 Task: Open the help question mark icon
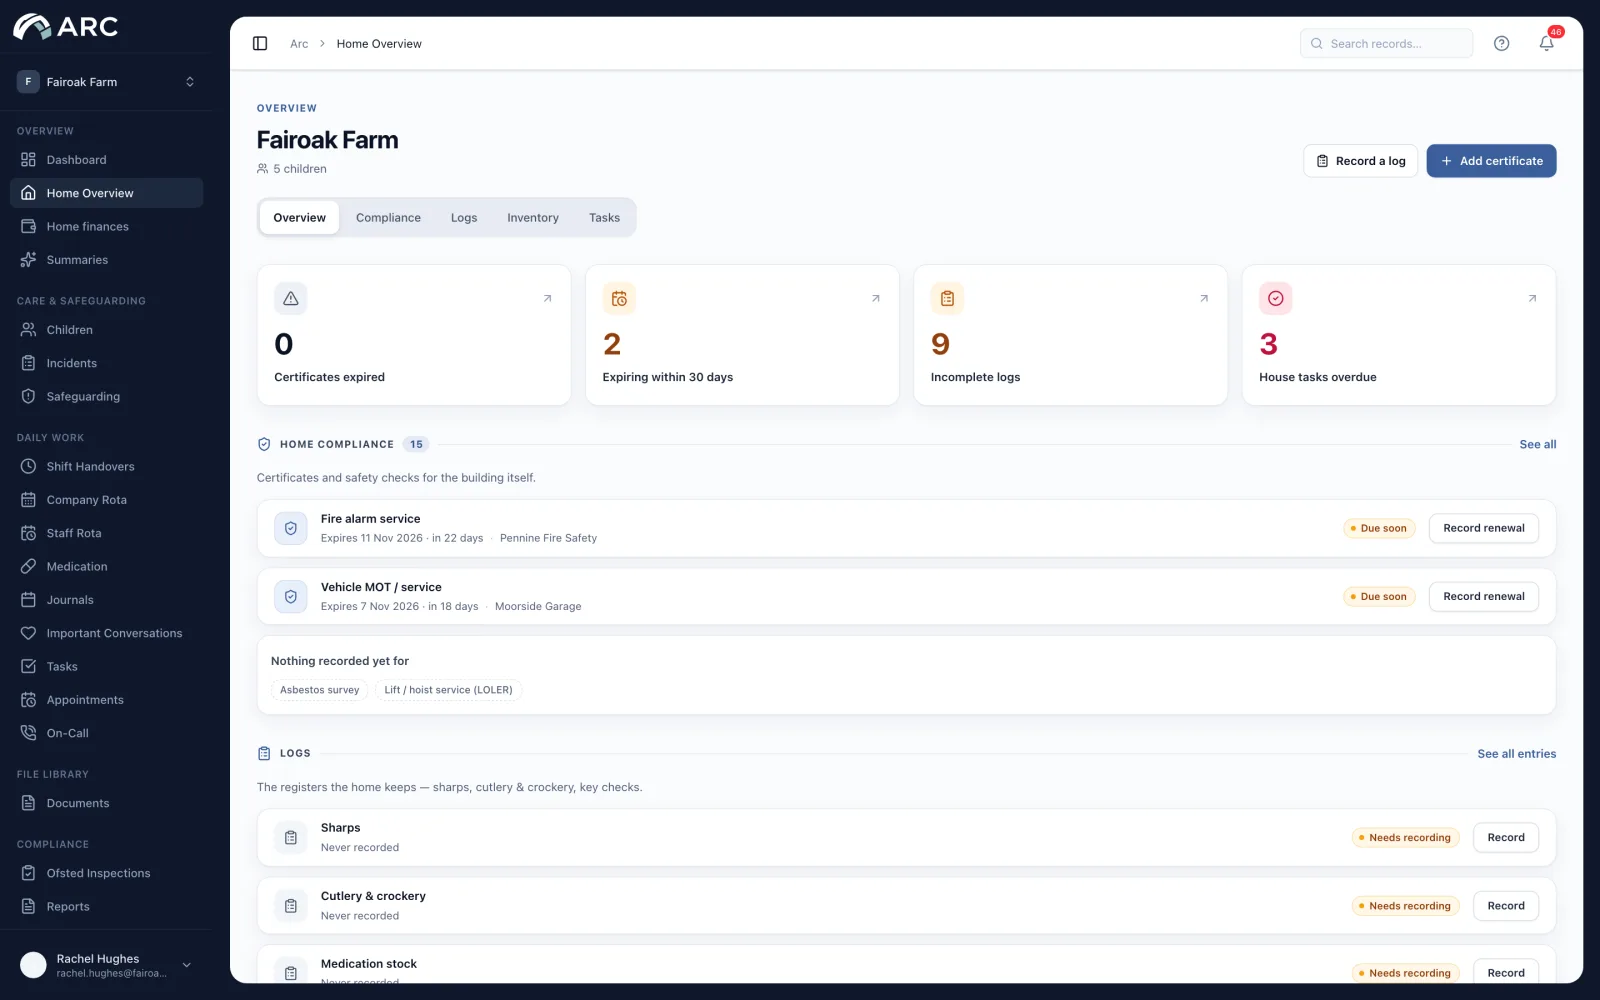point(1501,43)
